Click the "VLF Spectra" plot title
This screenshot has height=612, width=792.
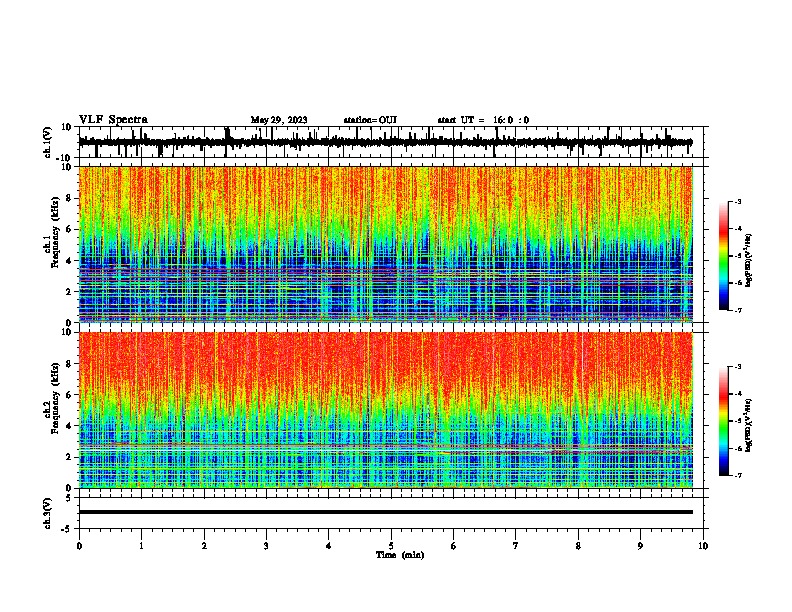113,120
